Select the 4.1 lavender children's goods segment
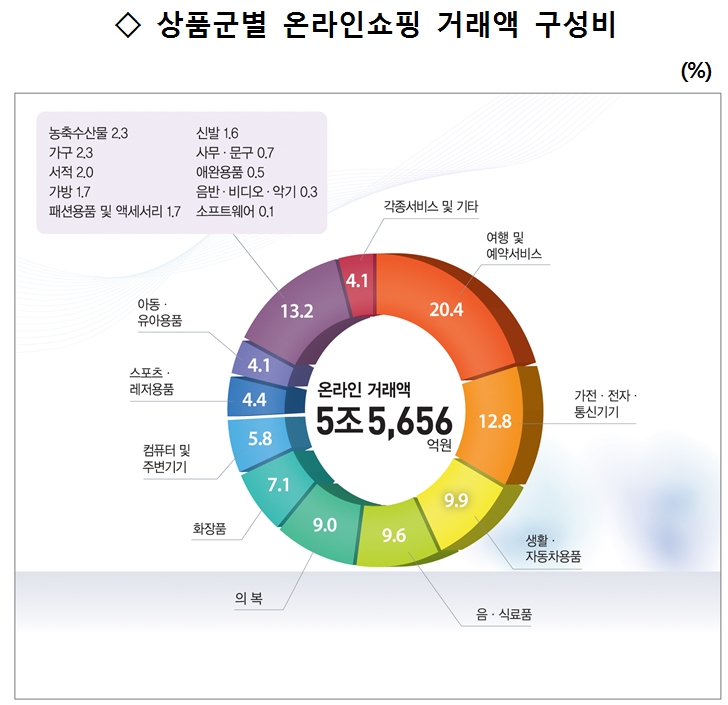This screenshot has height=705, width=728. [259, 365]
